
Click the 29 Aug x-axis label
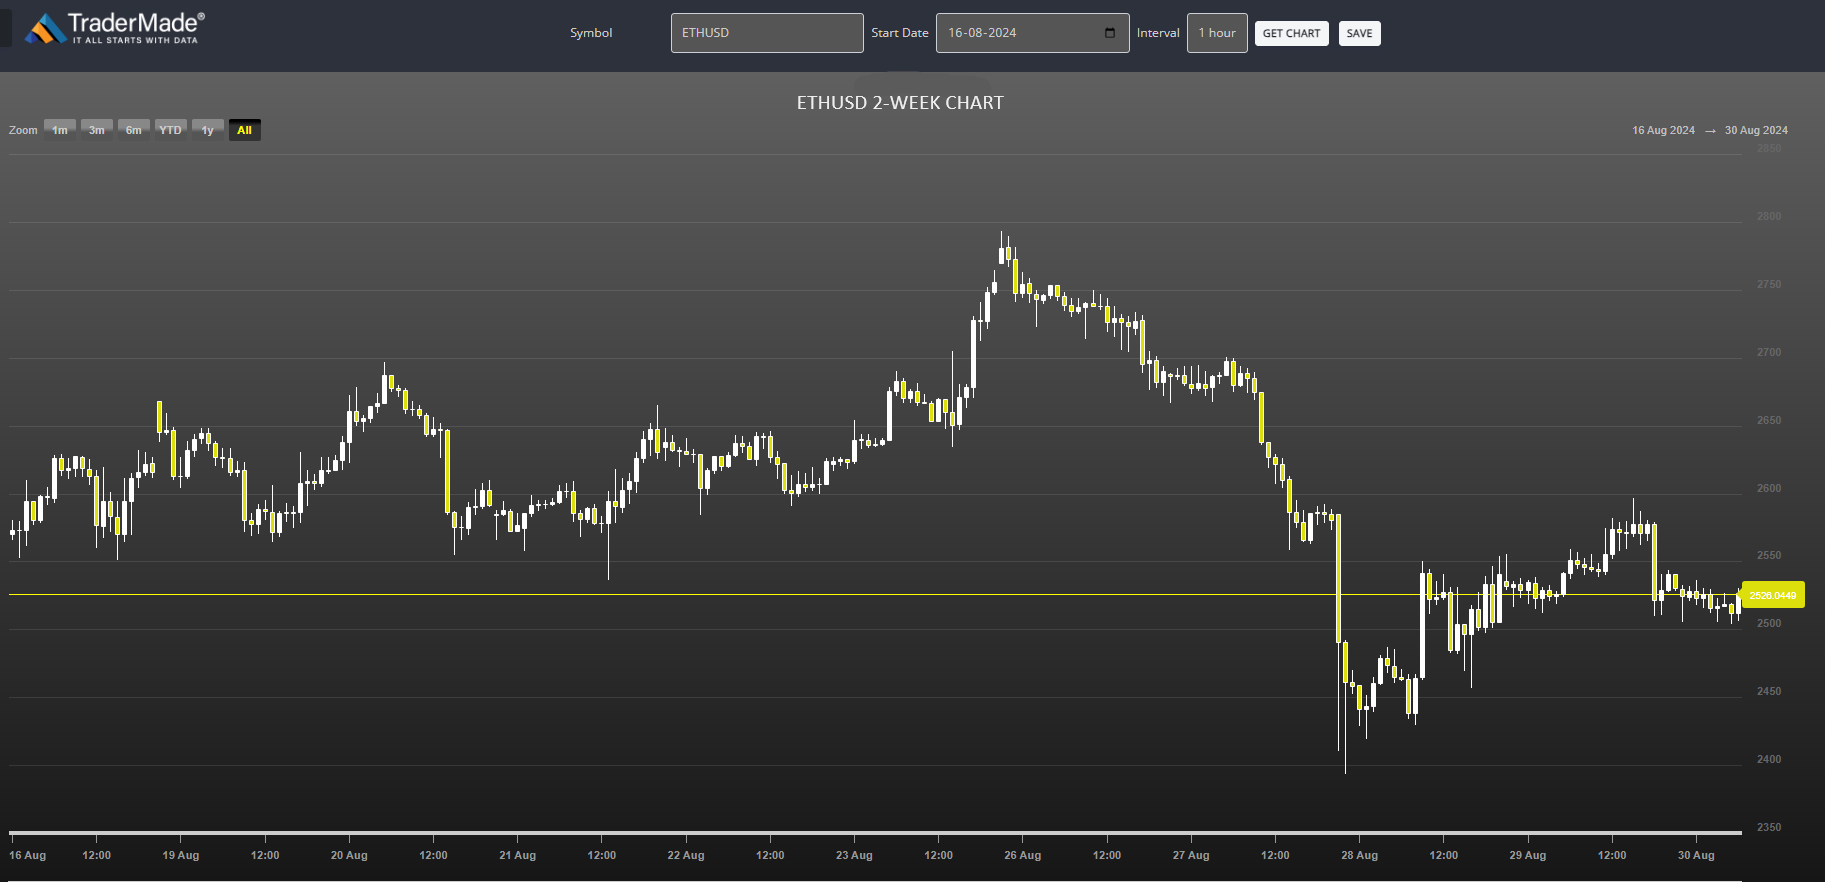click(1528, 855)
